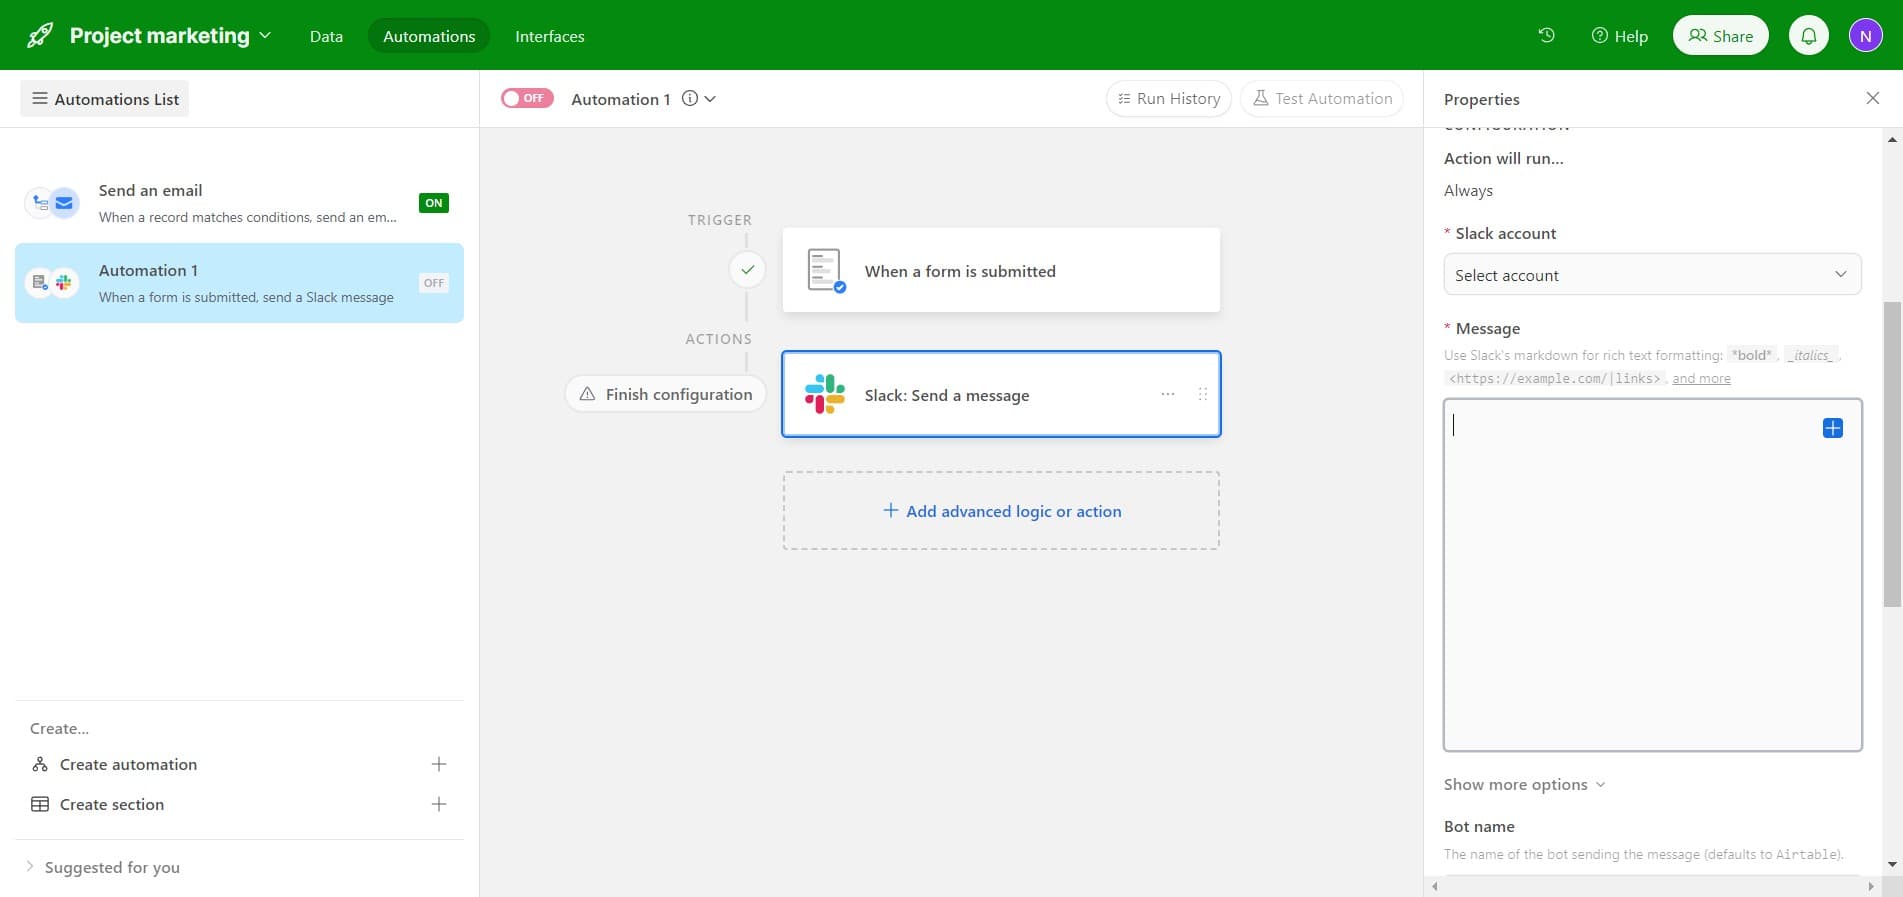The width and height of the screenshot is (1903, 897).
Task: Click Slack logo in action card
Action: (824, 394)
